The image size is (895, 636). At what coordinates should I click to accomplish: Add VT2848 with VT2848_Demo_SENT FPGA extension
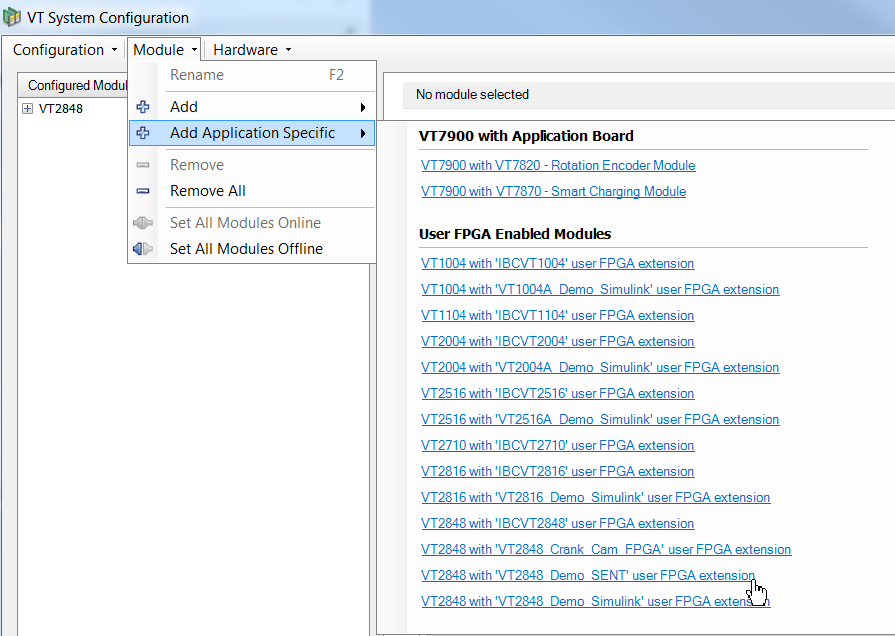tap(588, 576)
